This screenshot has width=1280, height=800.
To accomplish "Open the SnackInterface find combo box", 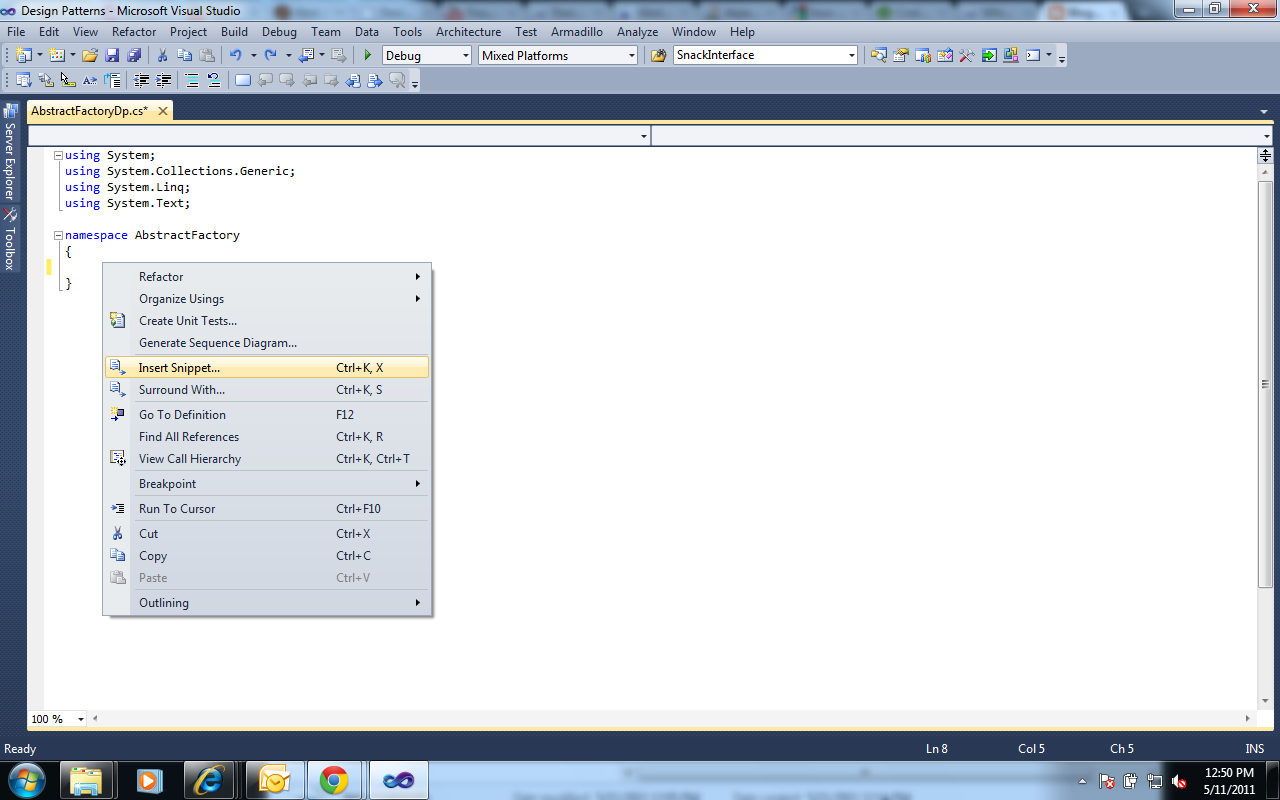I will 766,55.
